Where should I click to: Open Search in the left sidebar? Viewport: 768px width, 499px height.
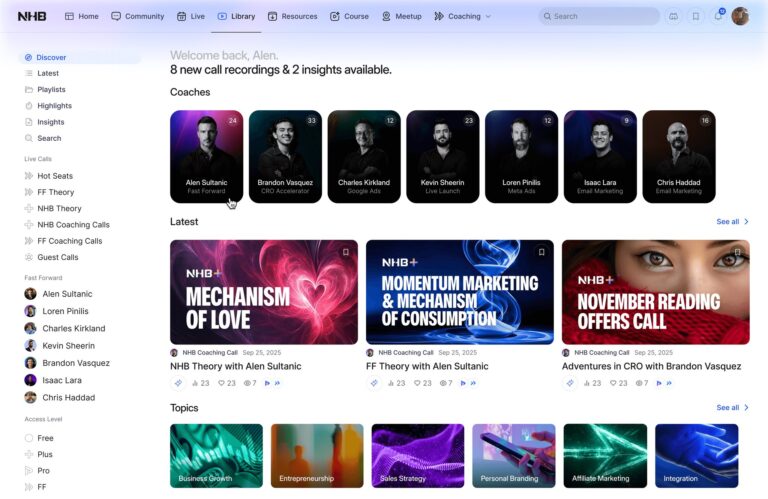(x=43, y=138)
